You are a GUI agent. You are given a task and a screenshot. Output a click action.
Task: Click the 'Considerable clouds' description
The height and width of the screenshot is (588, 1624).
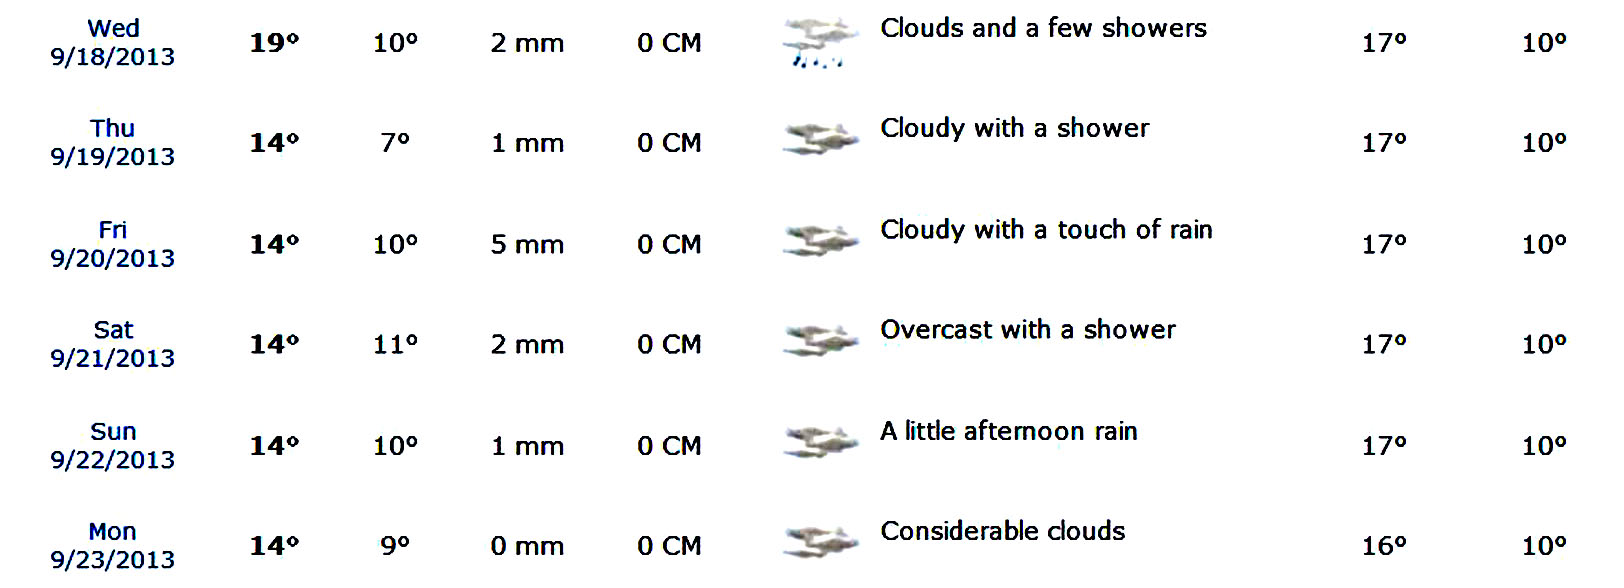[x=1003, y=531]
